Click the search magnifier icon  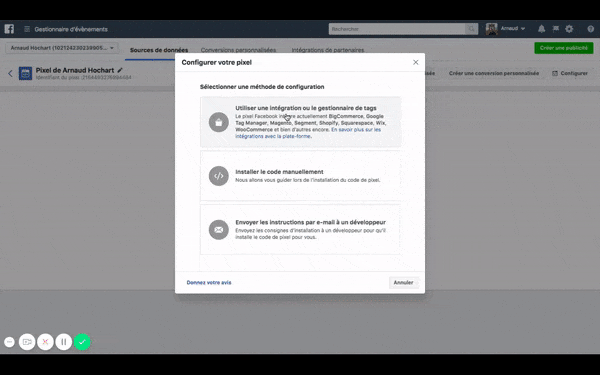(471, 29)
